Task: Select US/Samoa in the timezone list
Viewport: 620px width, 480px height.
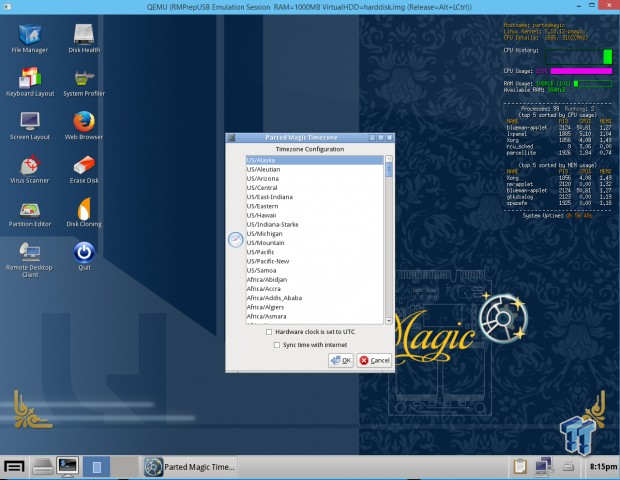Action: coord(315,270)
